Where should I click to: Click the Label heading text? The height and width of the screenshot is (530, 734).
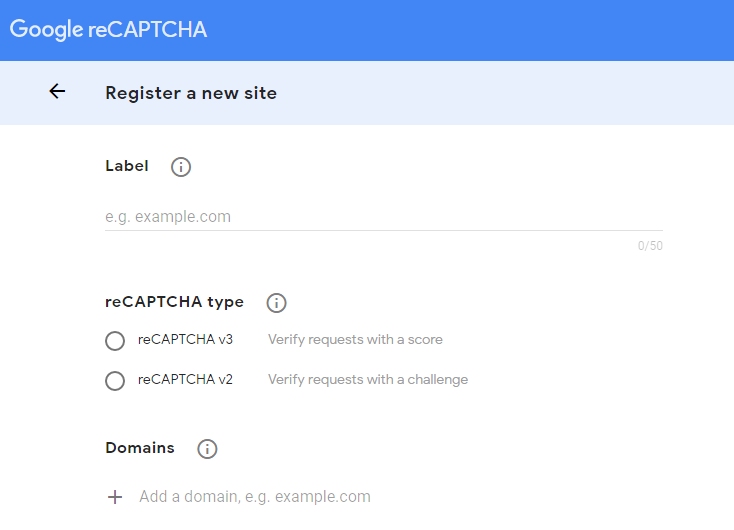click(127, 166)
